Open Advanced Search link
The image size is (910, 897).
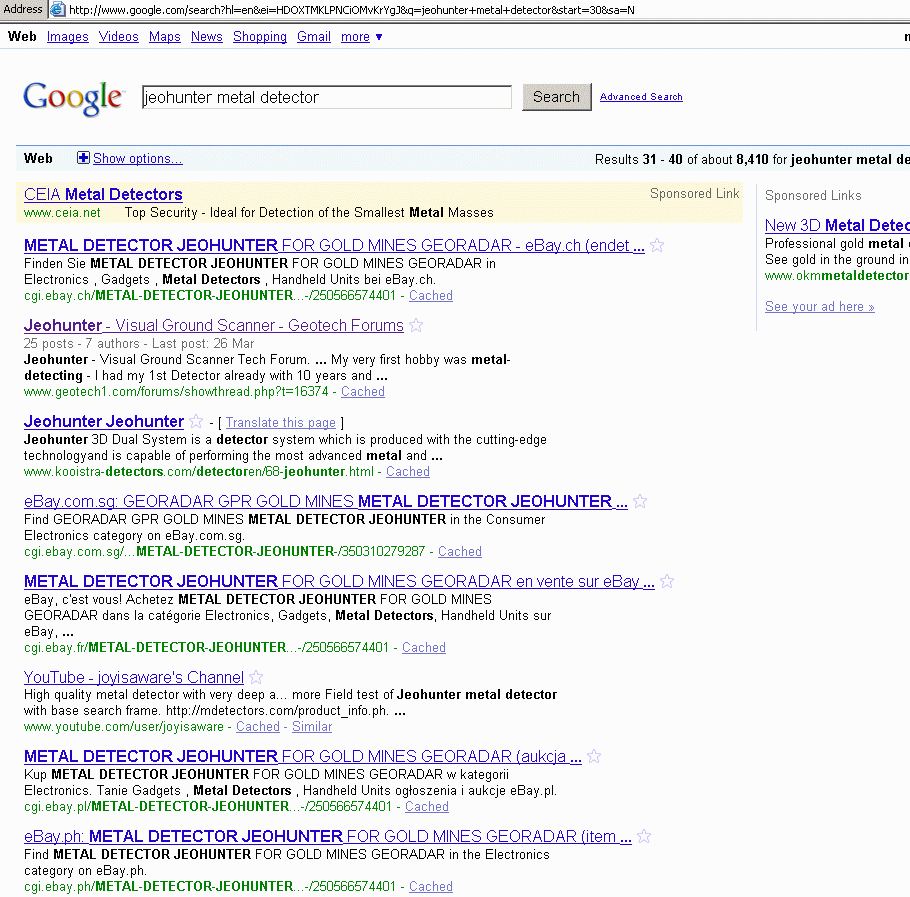(x=641, y=97)
